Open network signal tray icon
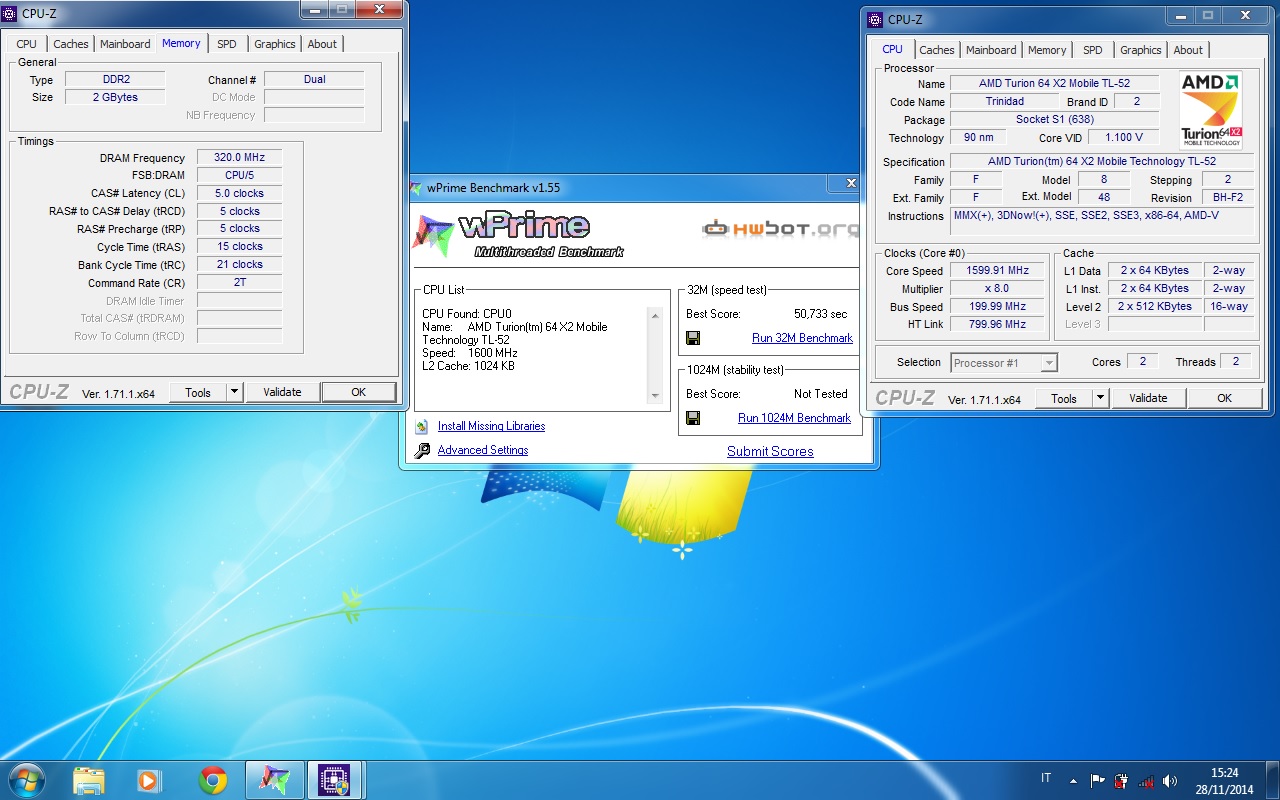1280x800 pixels. (x=1145, y=780)
